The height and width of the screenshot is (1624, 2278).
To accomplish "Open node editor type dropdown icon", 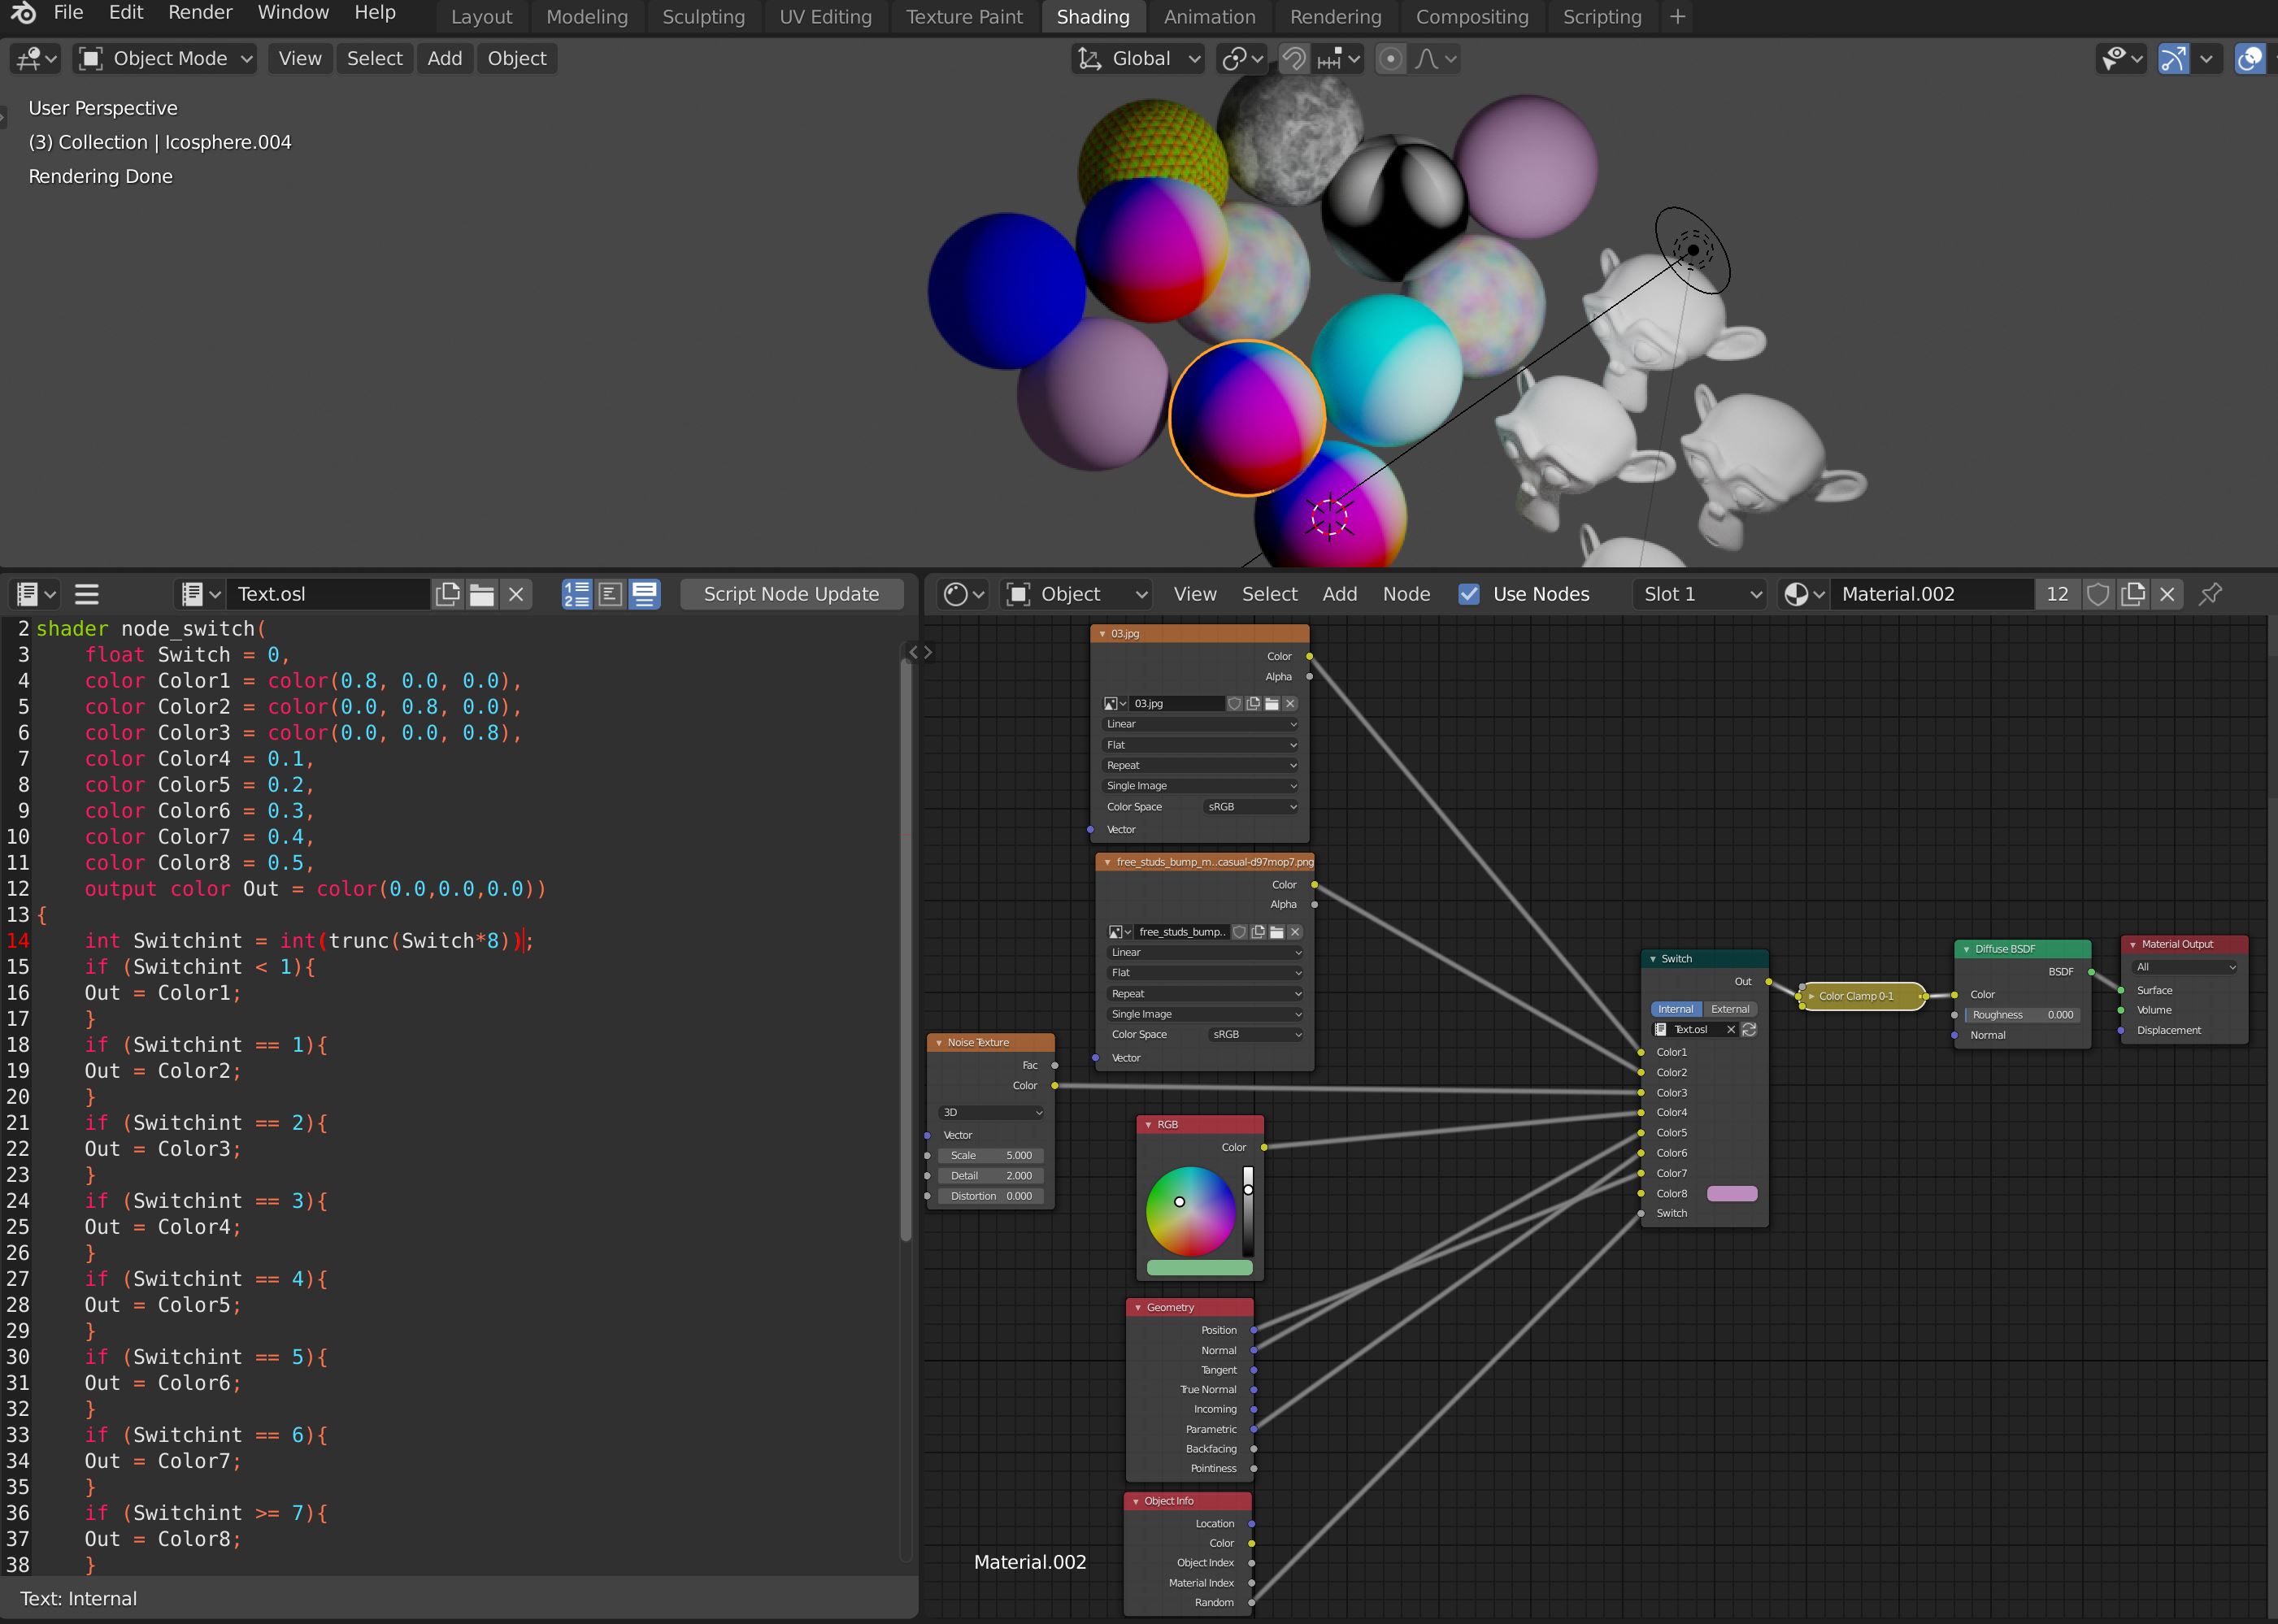I will pyautogui.click(x=964, y=594).
